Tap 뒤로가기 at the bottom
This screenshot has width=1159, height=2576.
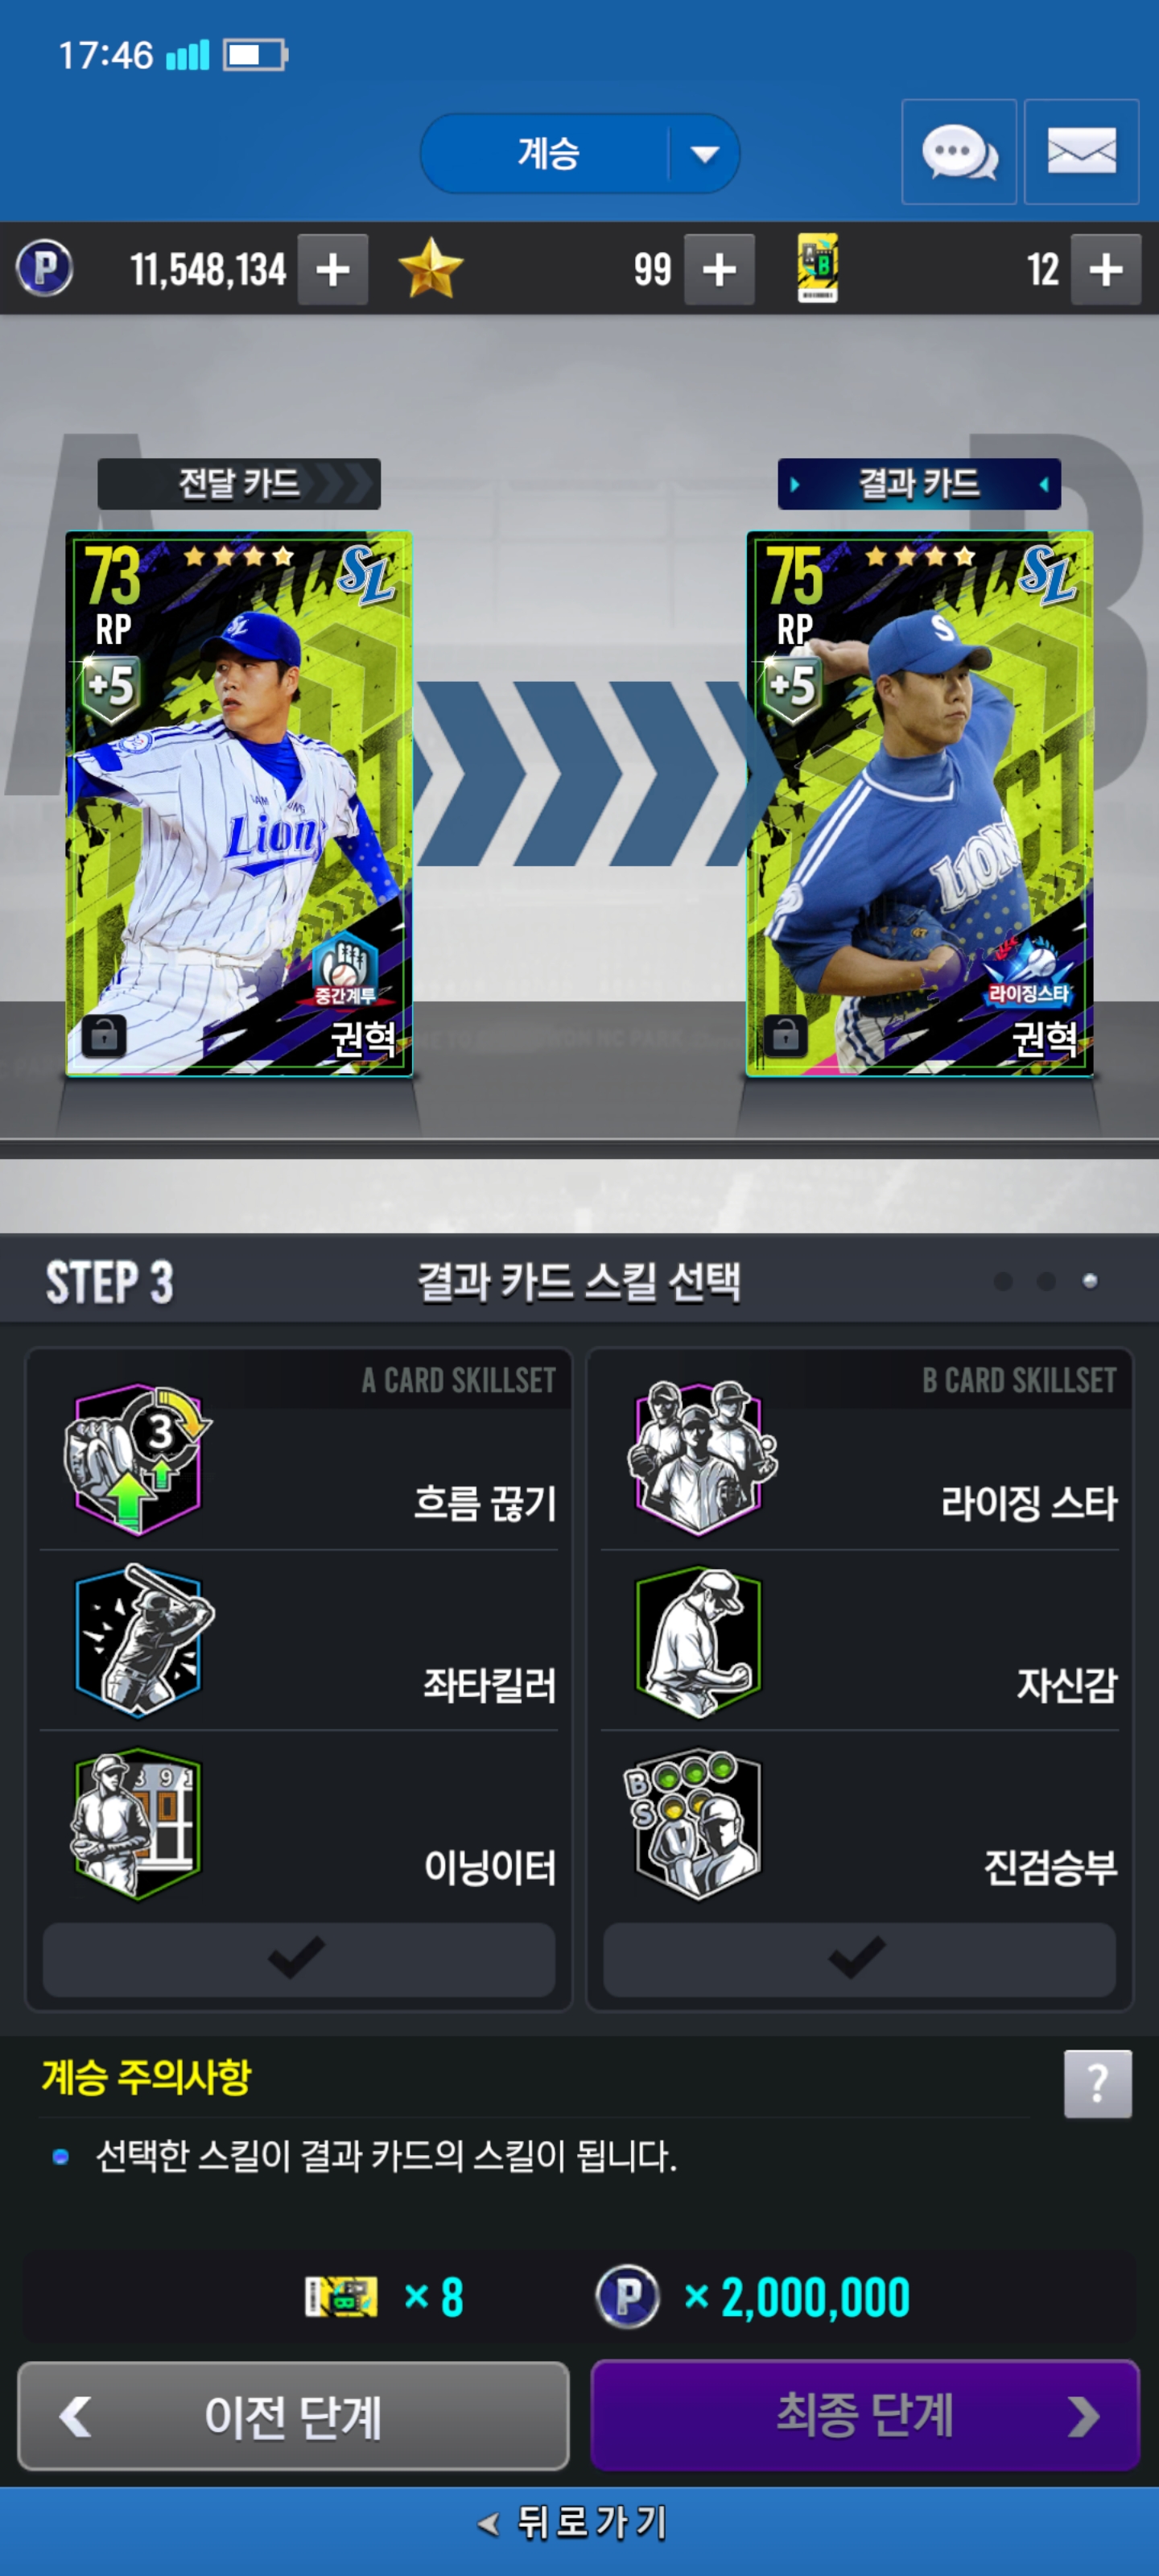point(573,2523)
